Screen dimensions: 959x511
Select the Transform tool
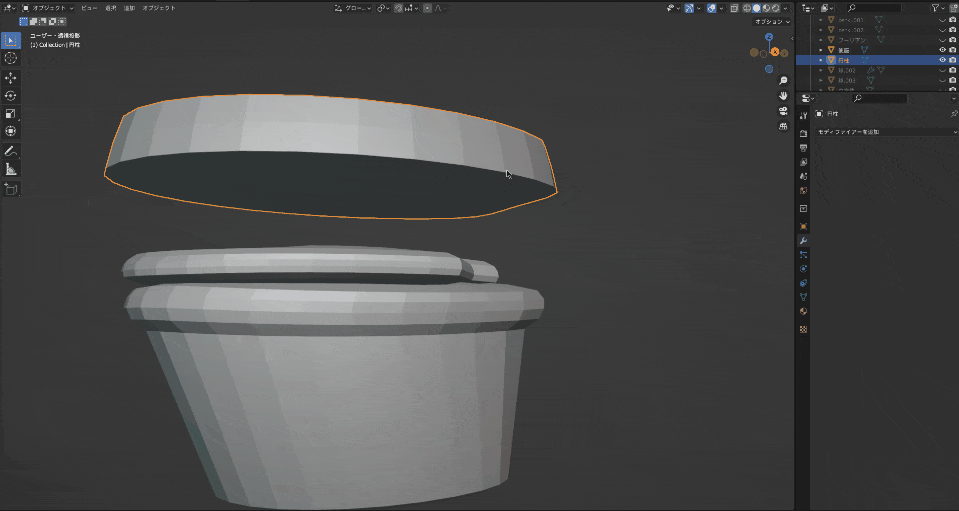[10, 131]
